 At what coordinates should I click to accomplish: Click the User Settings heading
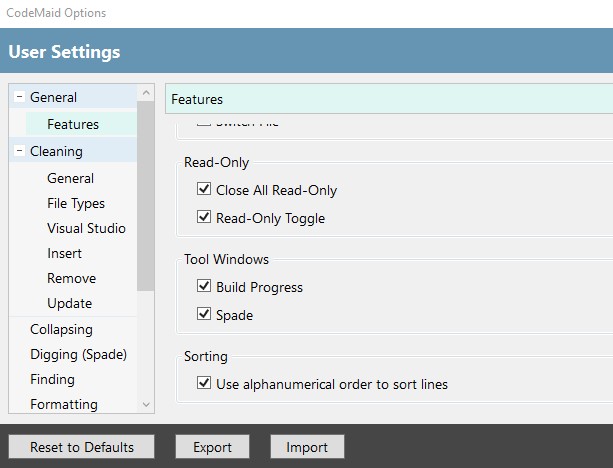[64, 52]
